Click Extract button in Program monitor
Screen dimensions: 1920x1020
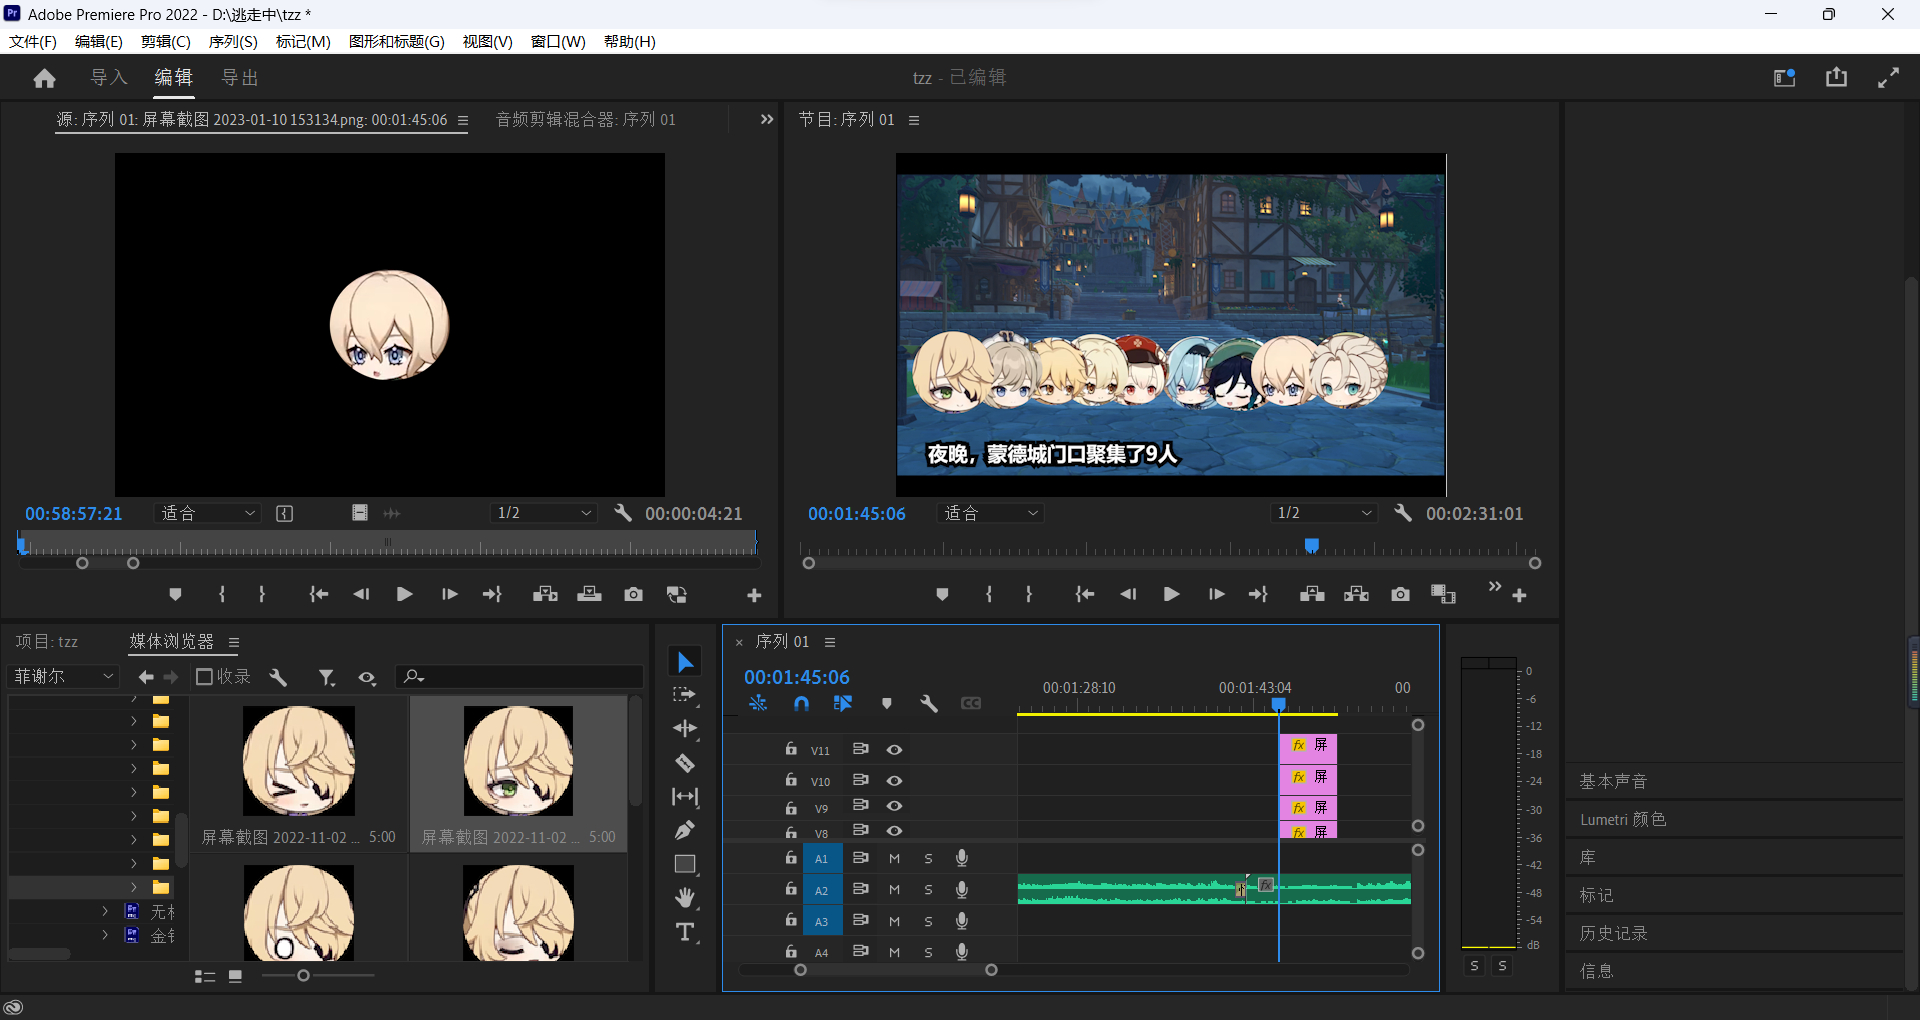(x=1356, y=594)
